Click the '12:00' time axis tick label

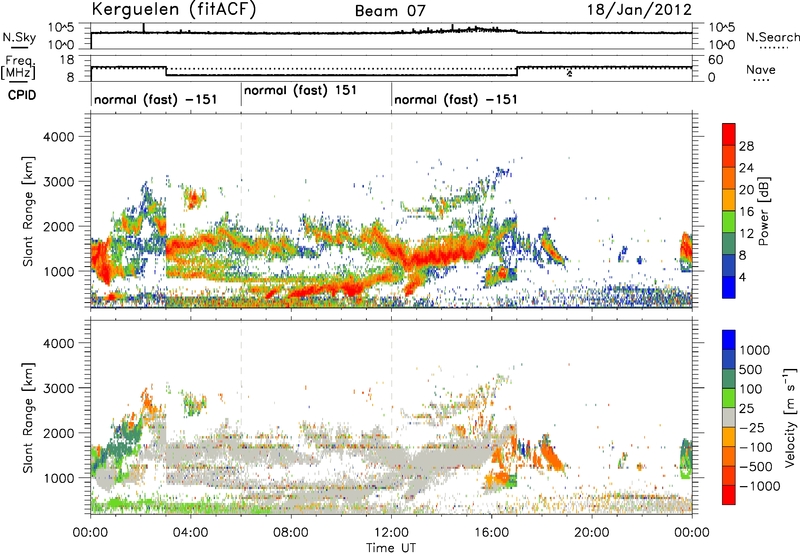[391, 533]
